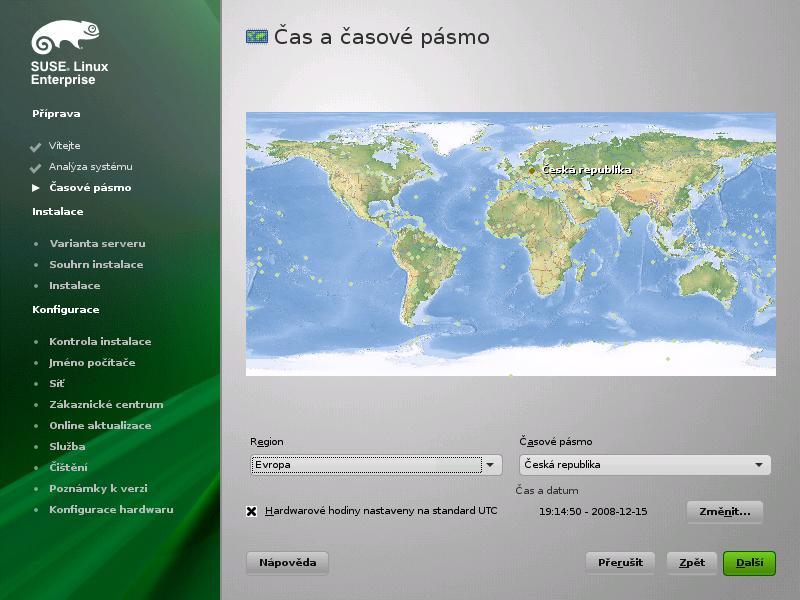Select the Síť step
The image size is (800, 600).
tap(57, 384)
